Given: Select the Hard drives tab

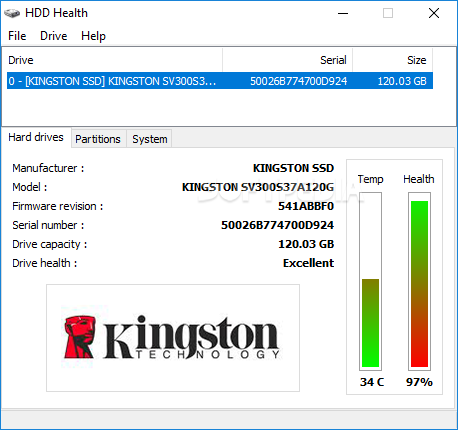Looking at the screenshot, I should tap(36, 137).
